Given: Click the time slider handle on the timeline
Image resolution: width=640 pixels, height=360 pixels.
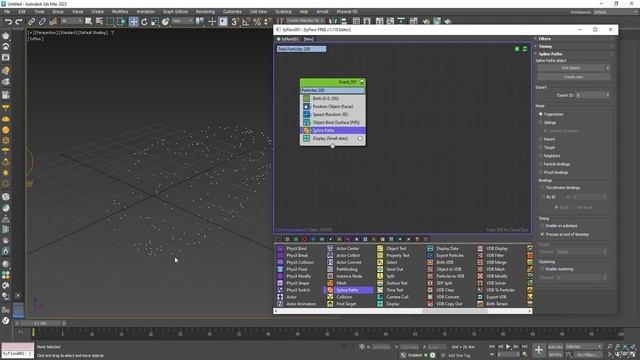Looking at the screenshot, I should [40, 323].
